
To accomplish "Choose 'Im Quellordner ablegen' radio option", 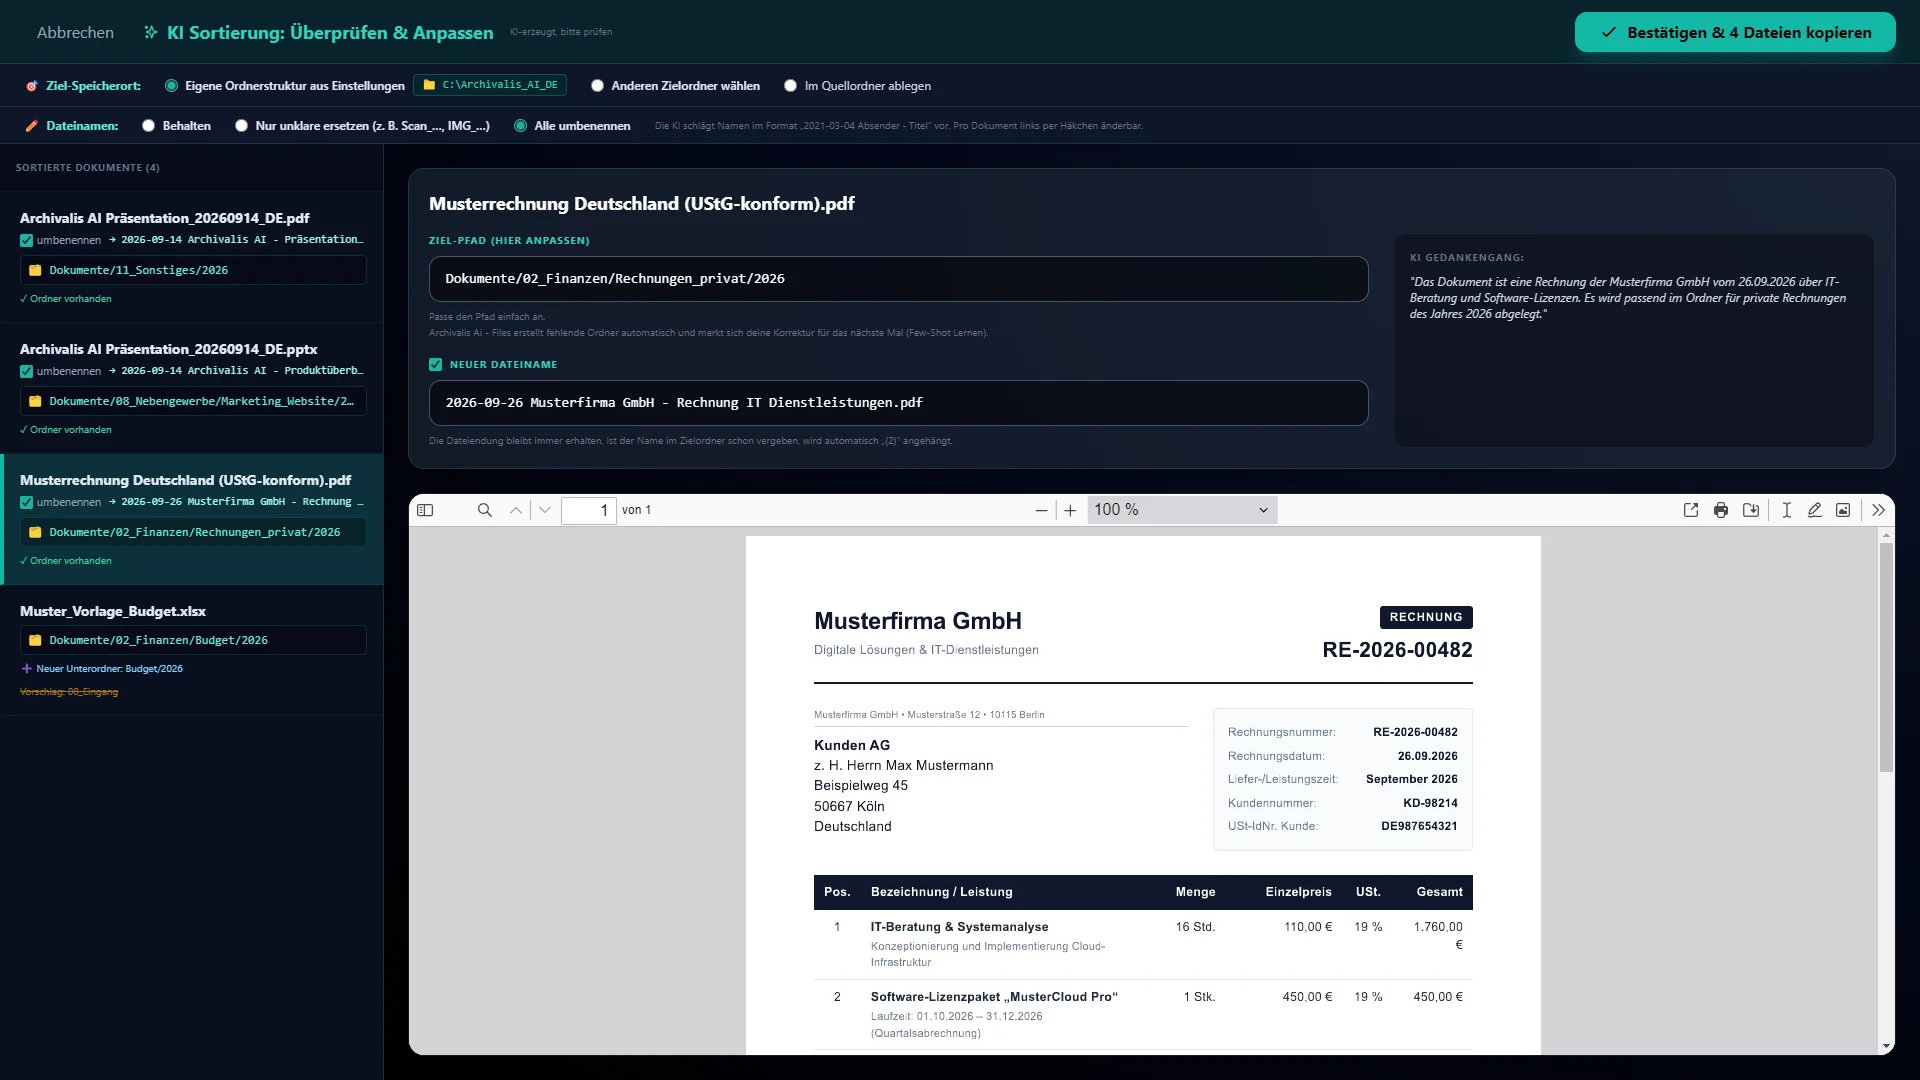I will 790,86.
